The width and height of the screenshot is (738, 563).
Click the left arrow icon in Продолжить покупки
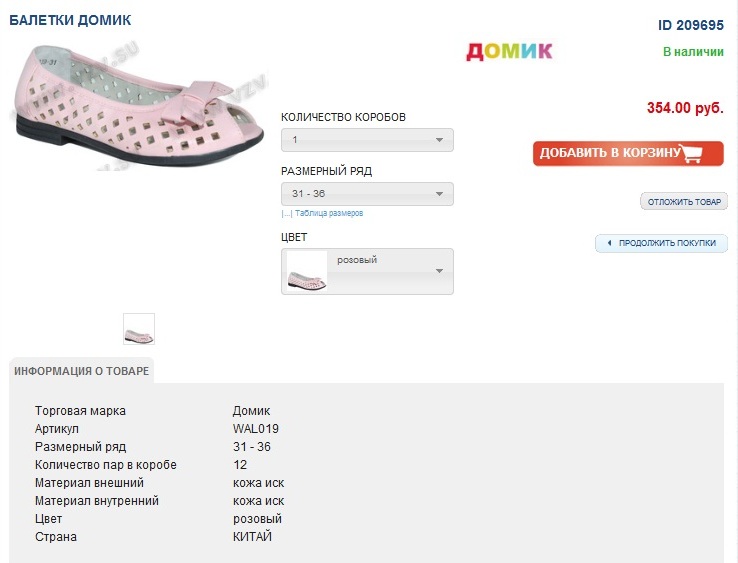click(x=610, y=243)
